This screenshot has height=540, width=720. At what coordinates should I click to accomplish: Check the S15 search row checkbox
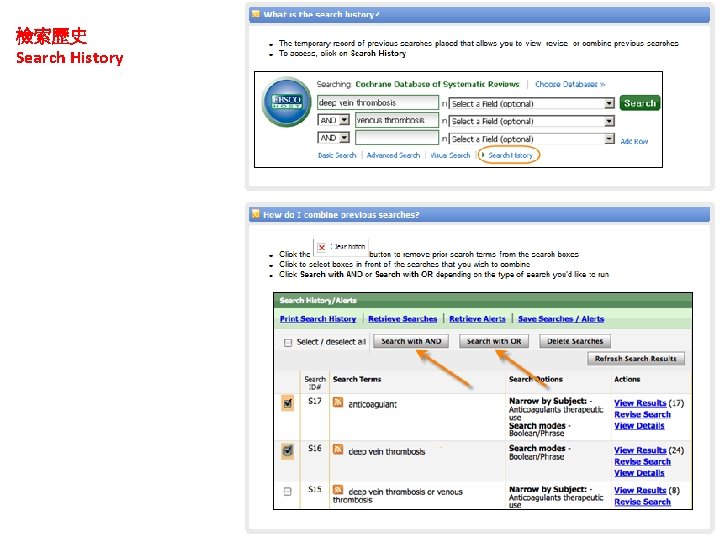pos(287,492)
